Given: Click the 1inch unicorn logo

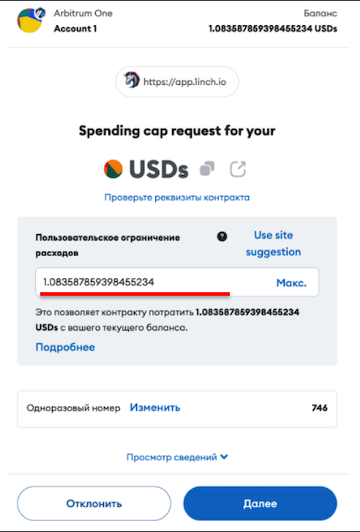Looking at the screenshot, I should pos(132,80).
